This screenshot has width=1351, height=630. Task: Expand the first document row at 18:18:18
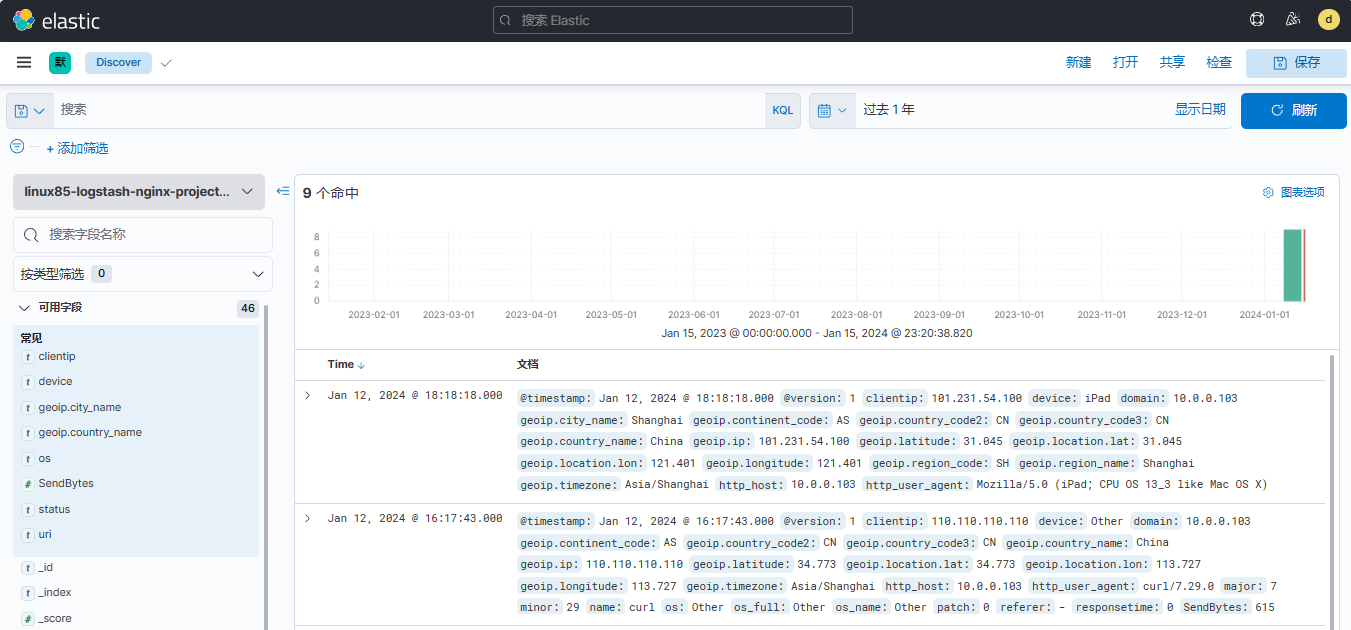point(308,396)
